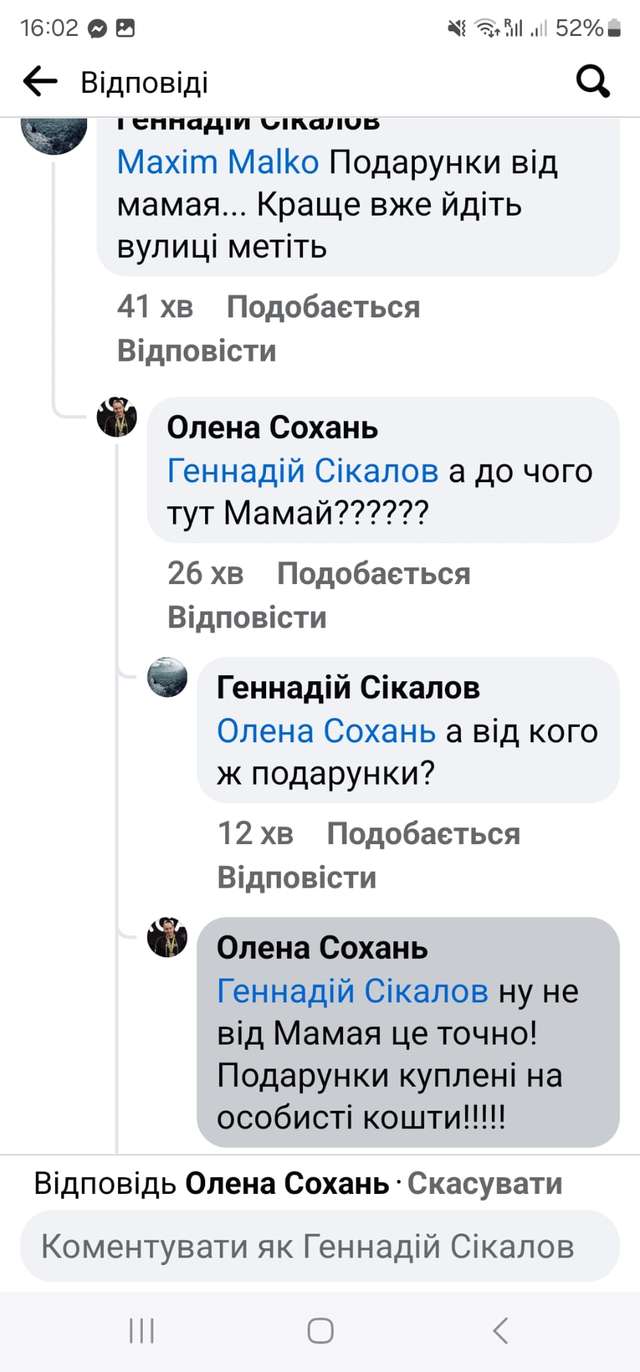640x1372 pixels.
Task: Open the search magnifier icon
Action: 593,82
